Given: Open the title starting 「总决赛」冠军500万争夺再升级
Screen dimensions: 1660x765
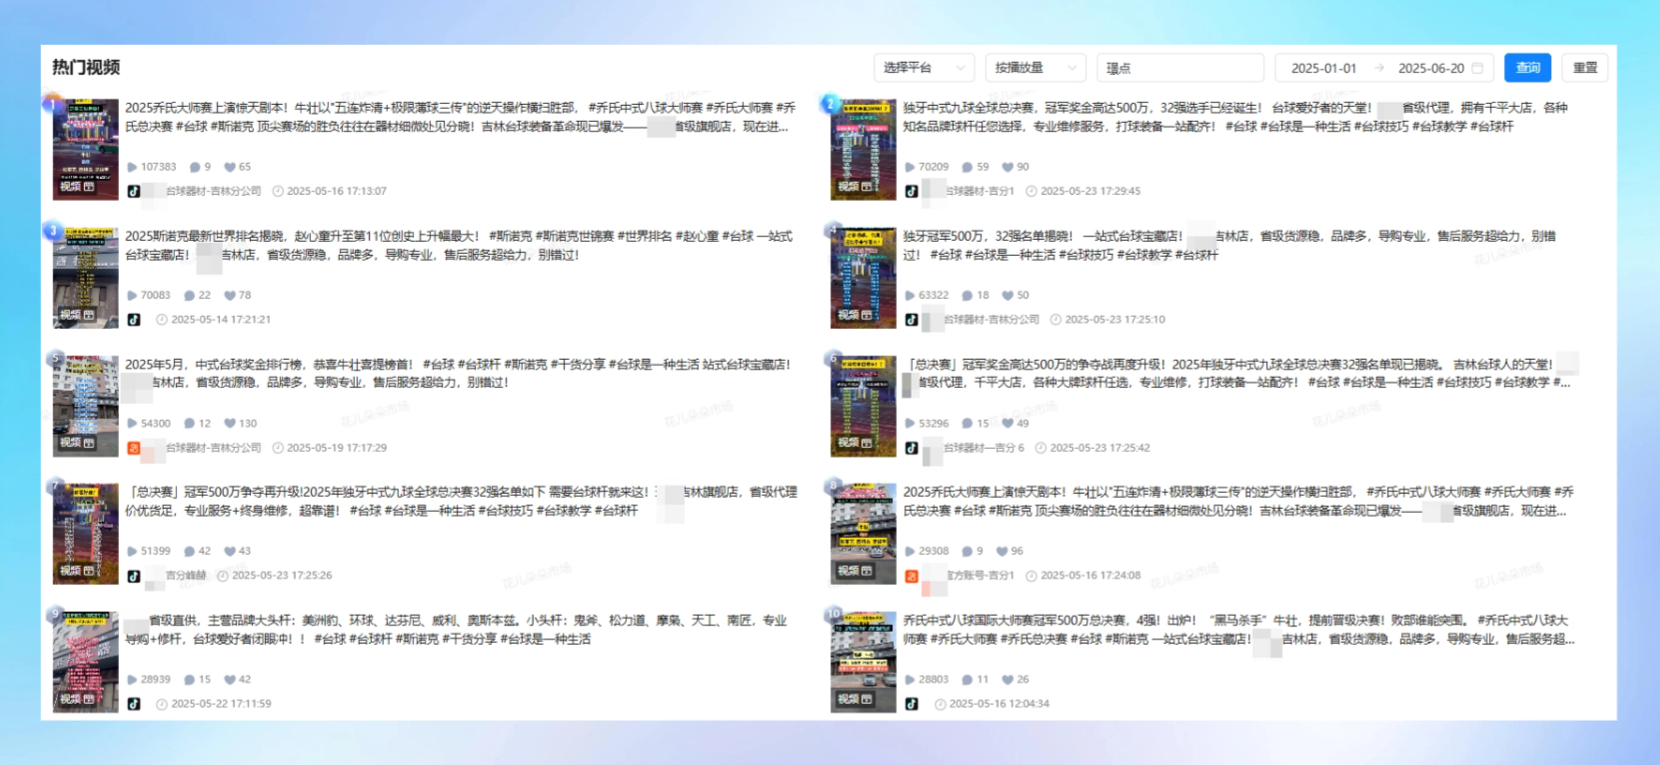Looking at the screenshot, I should pyautogui.click(x=461, y=501).
